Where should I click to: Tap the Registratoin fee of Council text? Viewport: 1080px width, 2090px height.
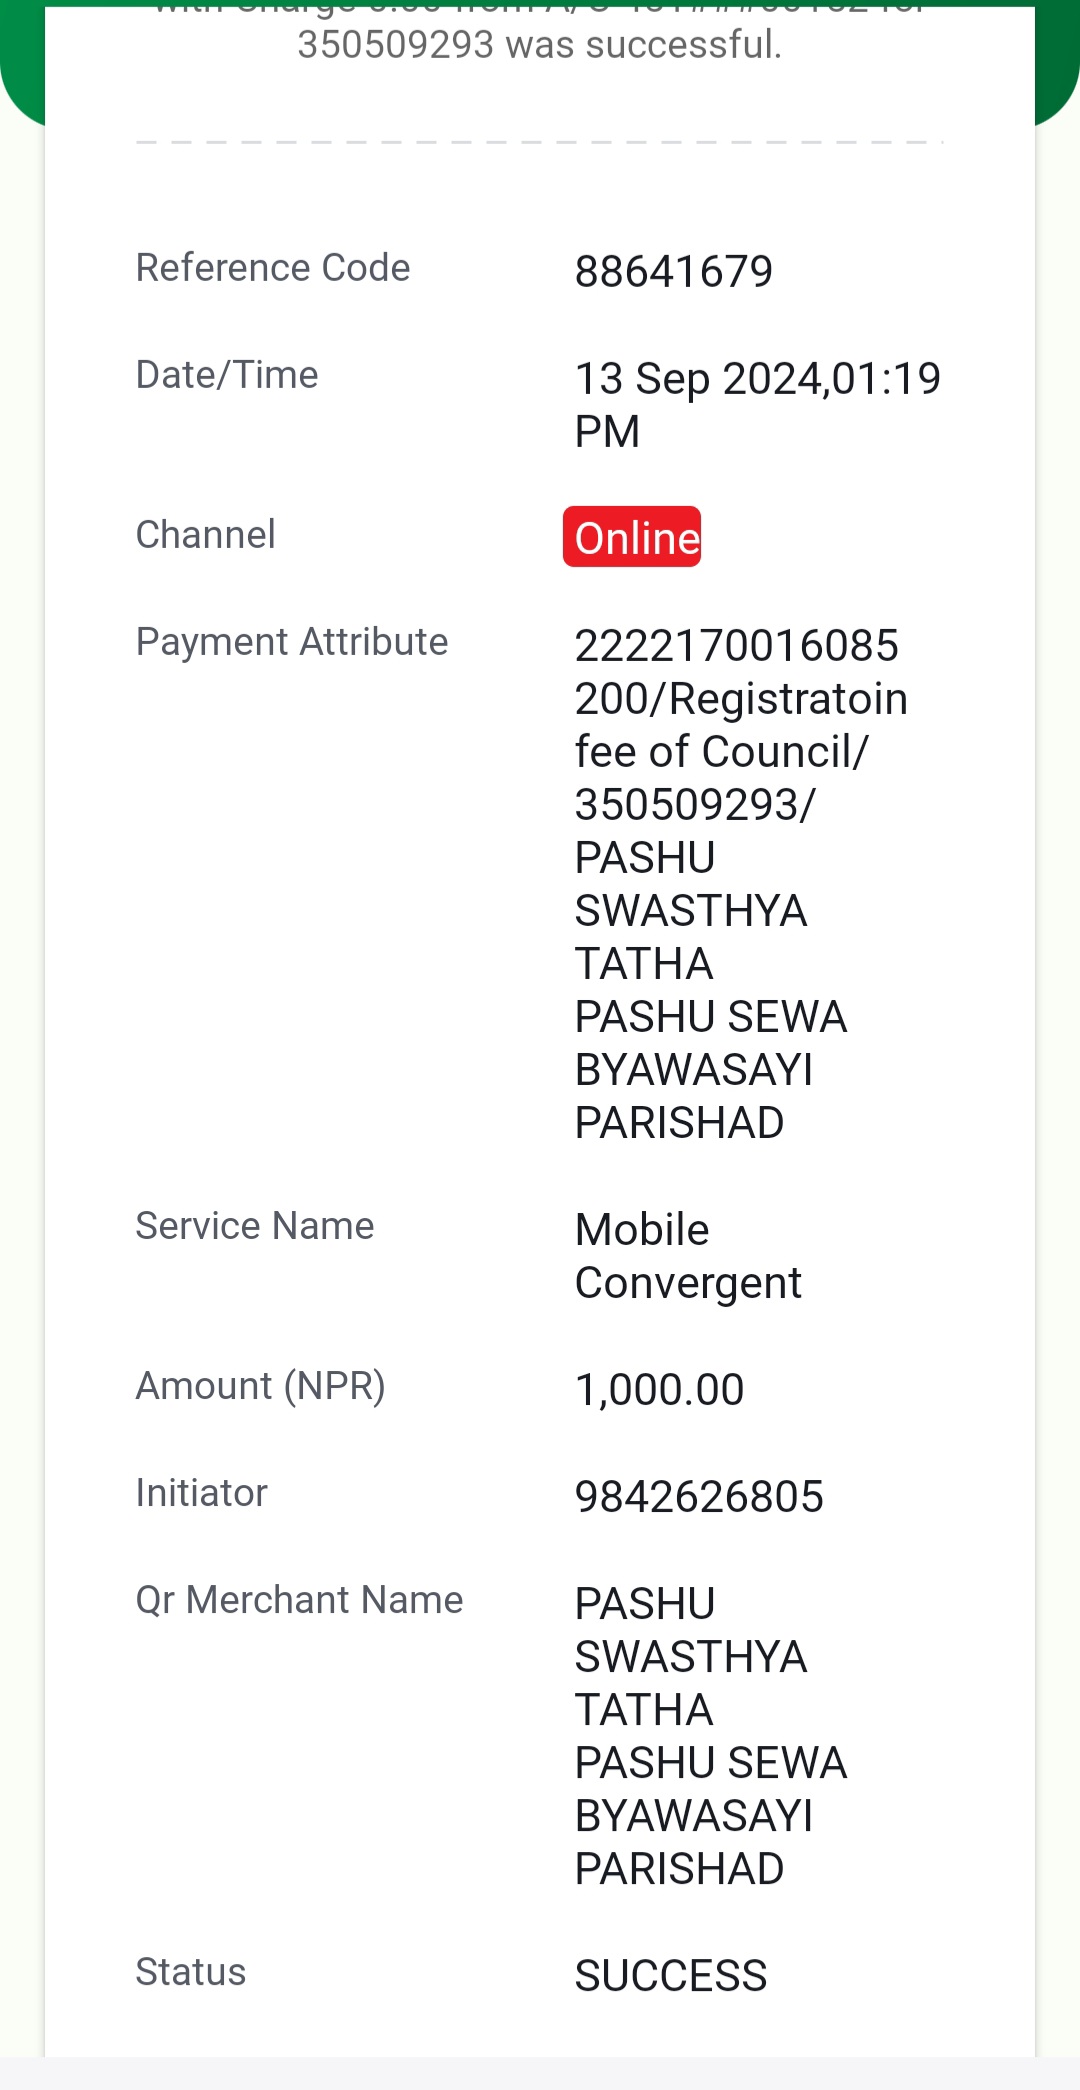pos(741,725)
